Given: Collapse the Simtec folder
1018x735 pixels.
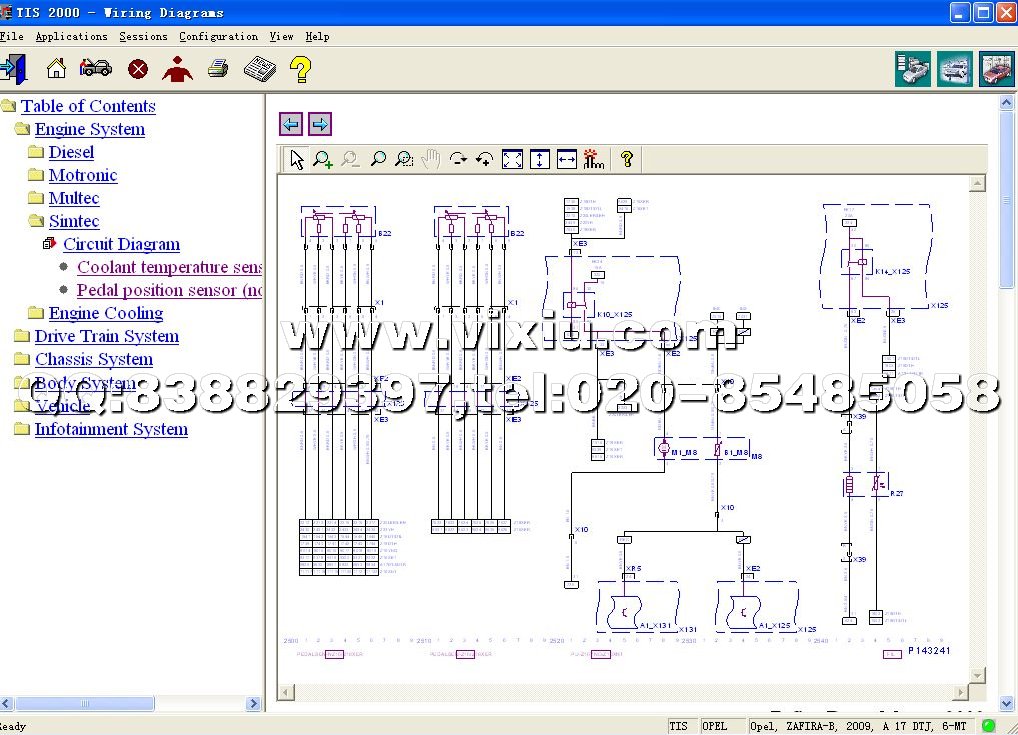Looking at the screenshot, I should pyautogui.click(x=36, y=221).
